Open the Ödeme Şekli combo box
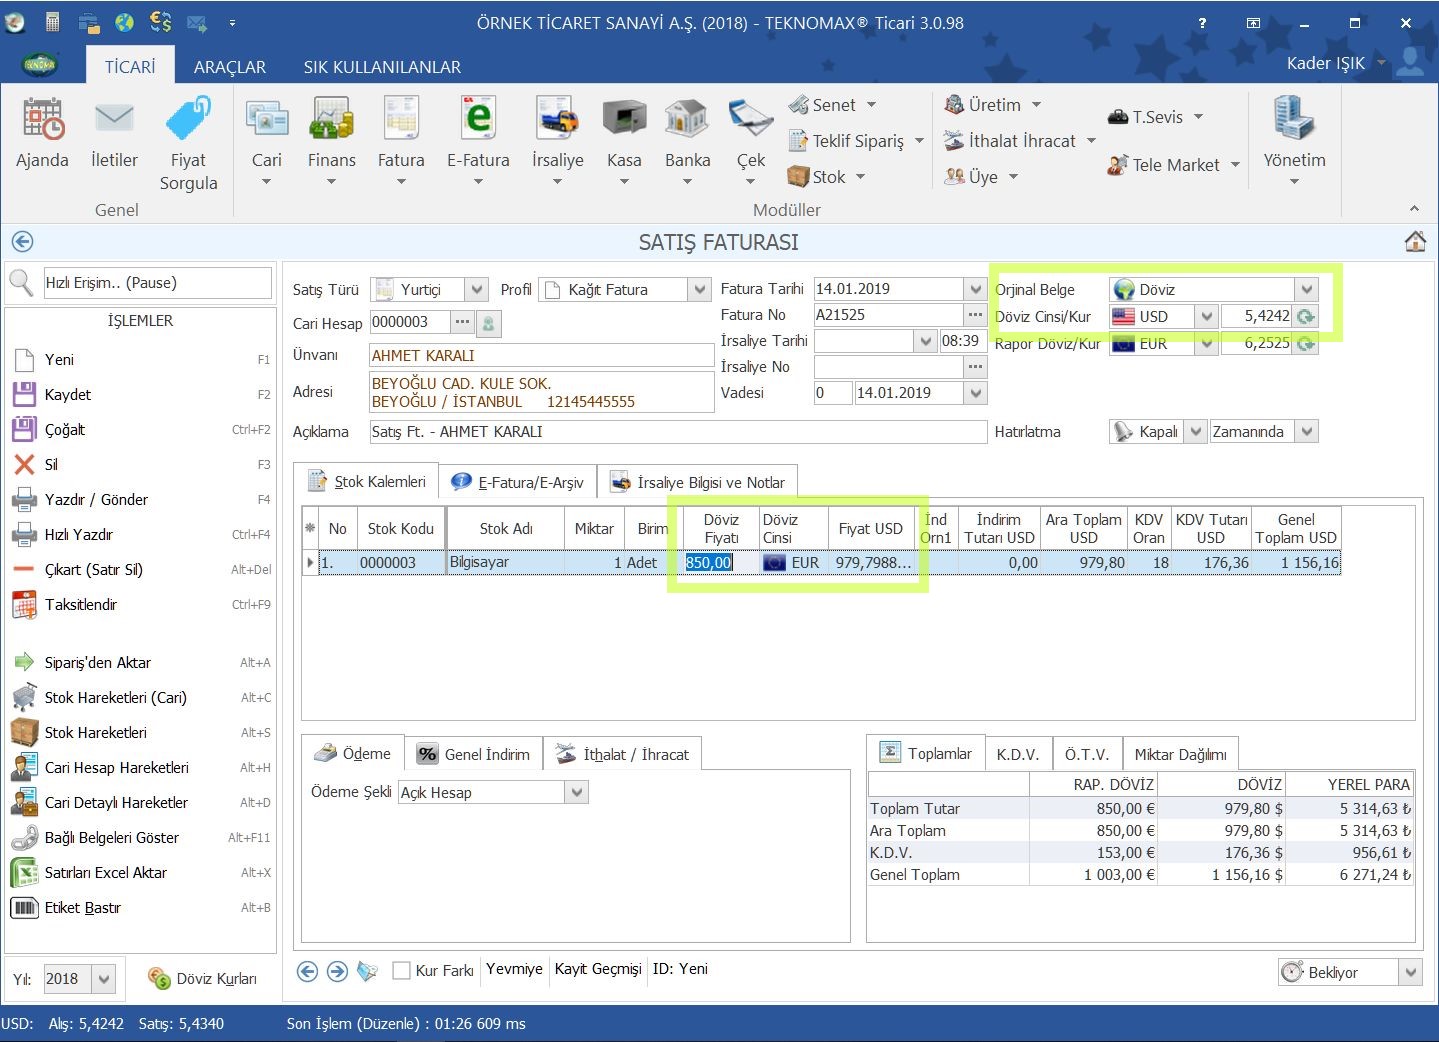Image resolution: width=1439 pixels, height=1042 pixels. tap(576, 793)
